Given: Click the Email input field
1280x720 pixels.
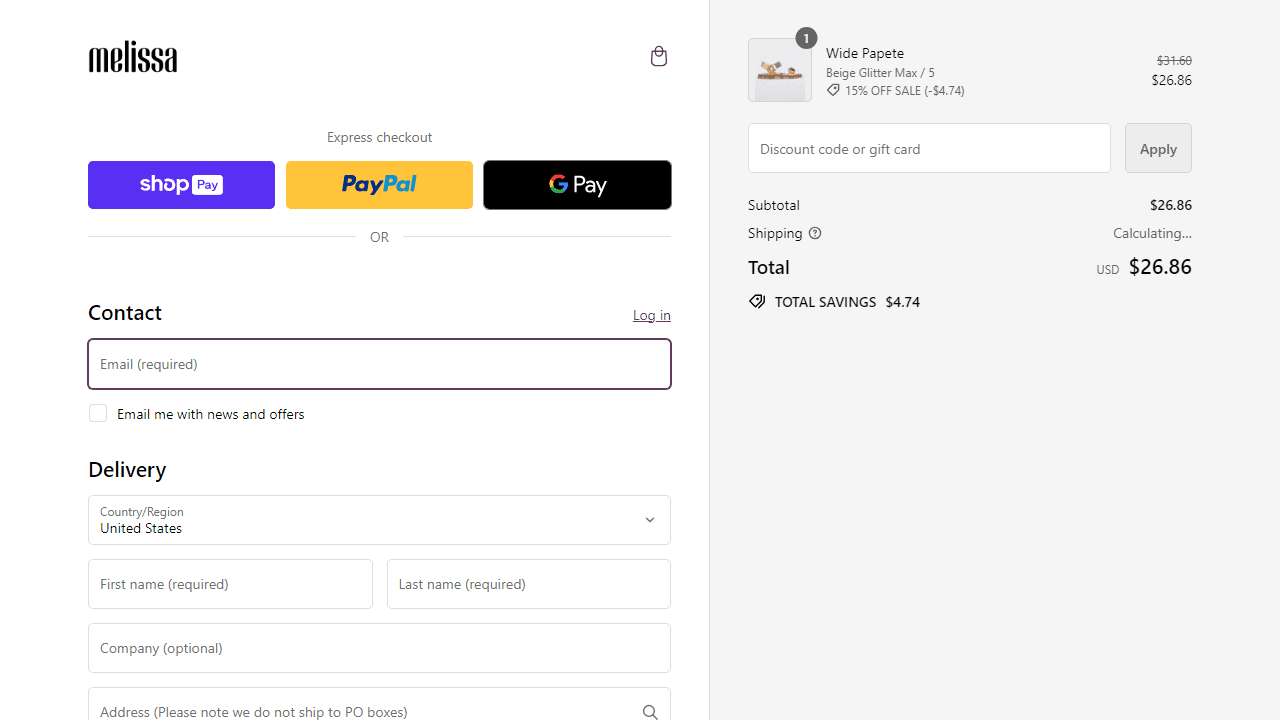Looking at the screenshot, I should click(x=379, y=364).
